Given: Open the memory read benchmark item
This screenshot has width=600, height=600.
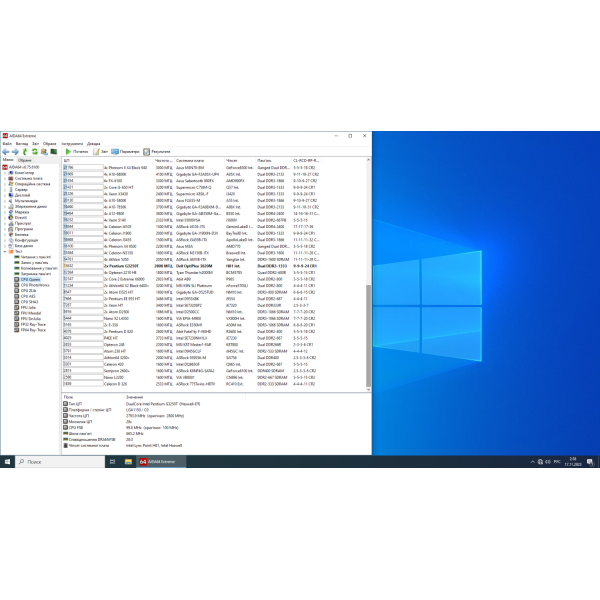Looking at the screenshot, I should pyautogui.click(x=33, y=257).
